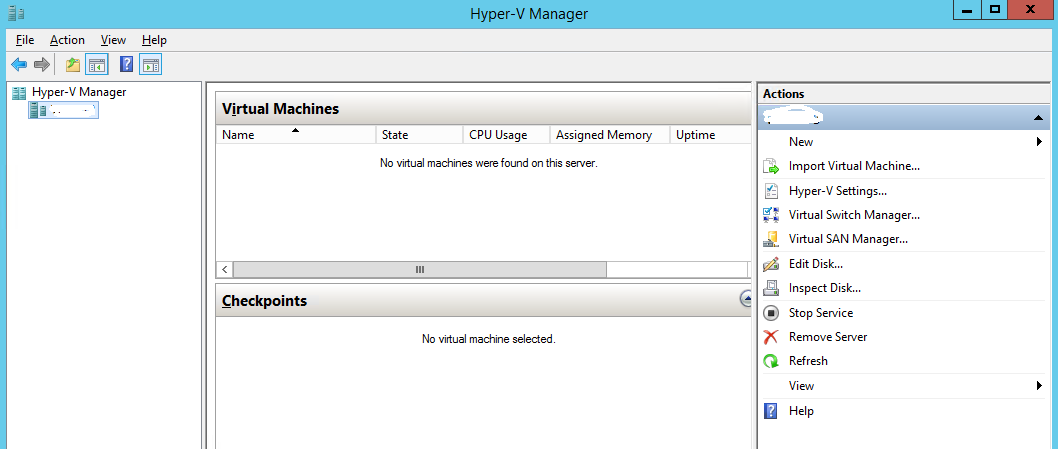
Task: Collapse the server actions section arrow
Action: 1038,118
